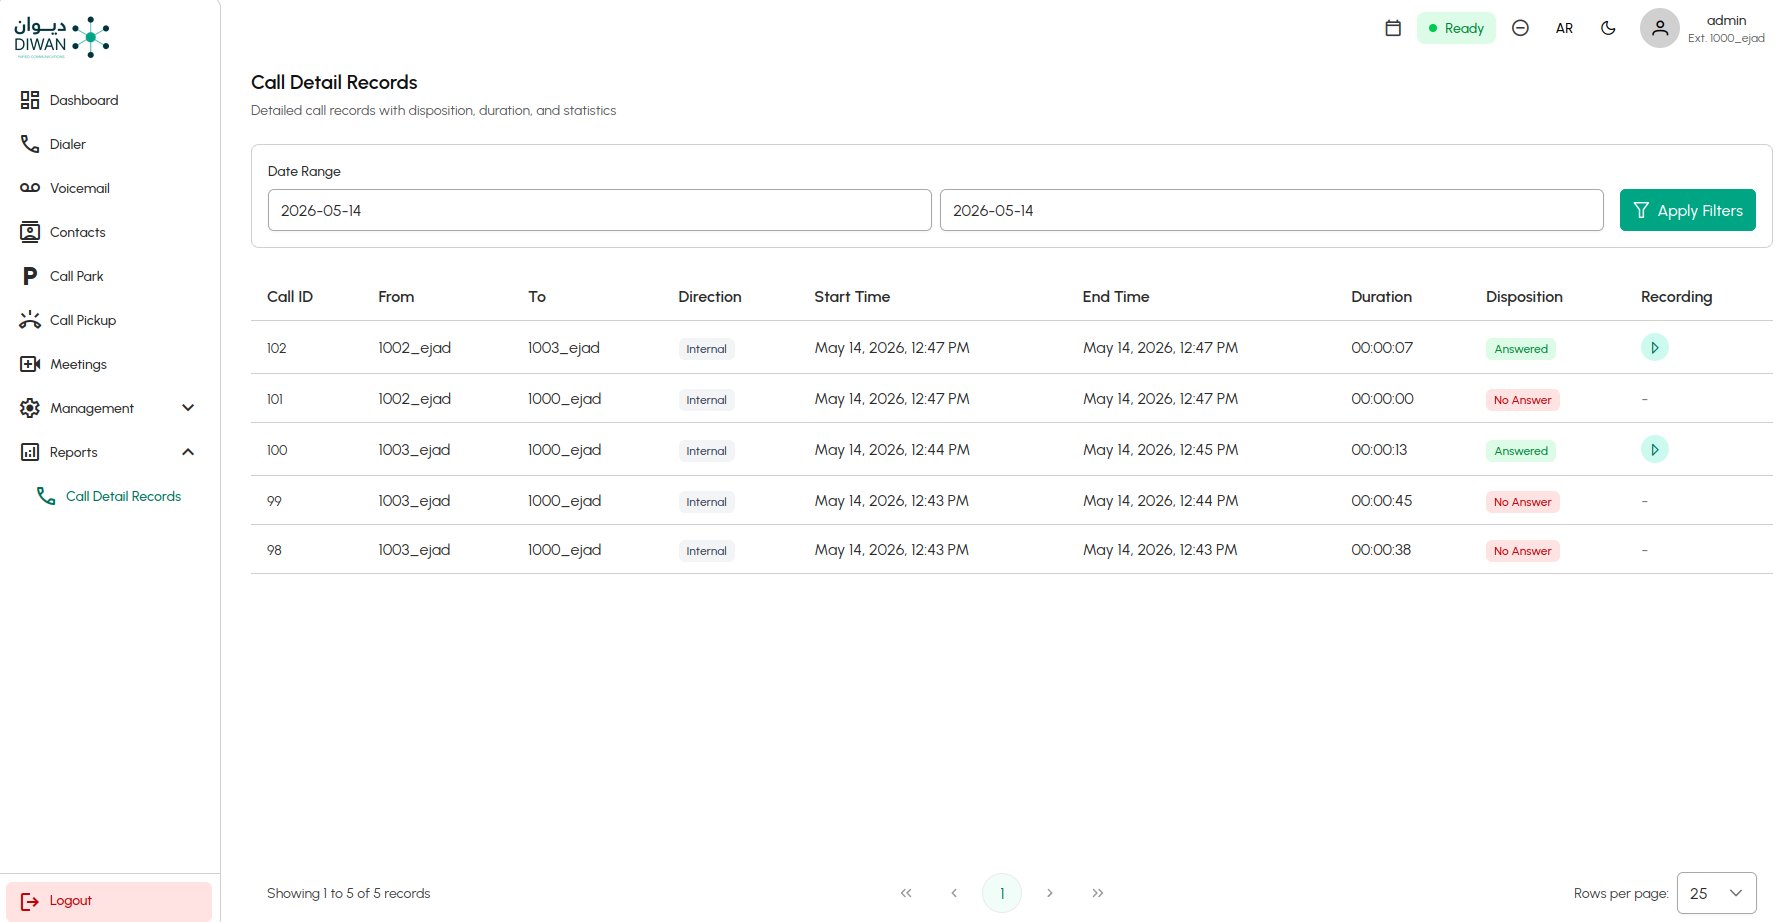
Task: Click Call ID 101 cell
Action: pos(275,399)
